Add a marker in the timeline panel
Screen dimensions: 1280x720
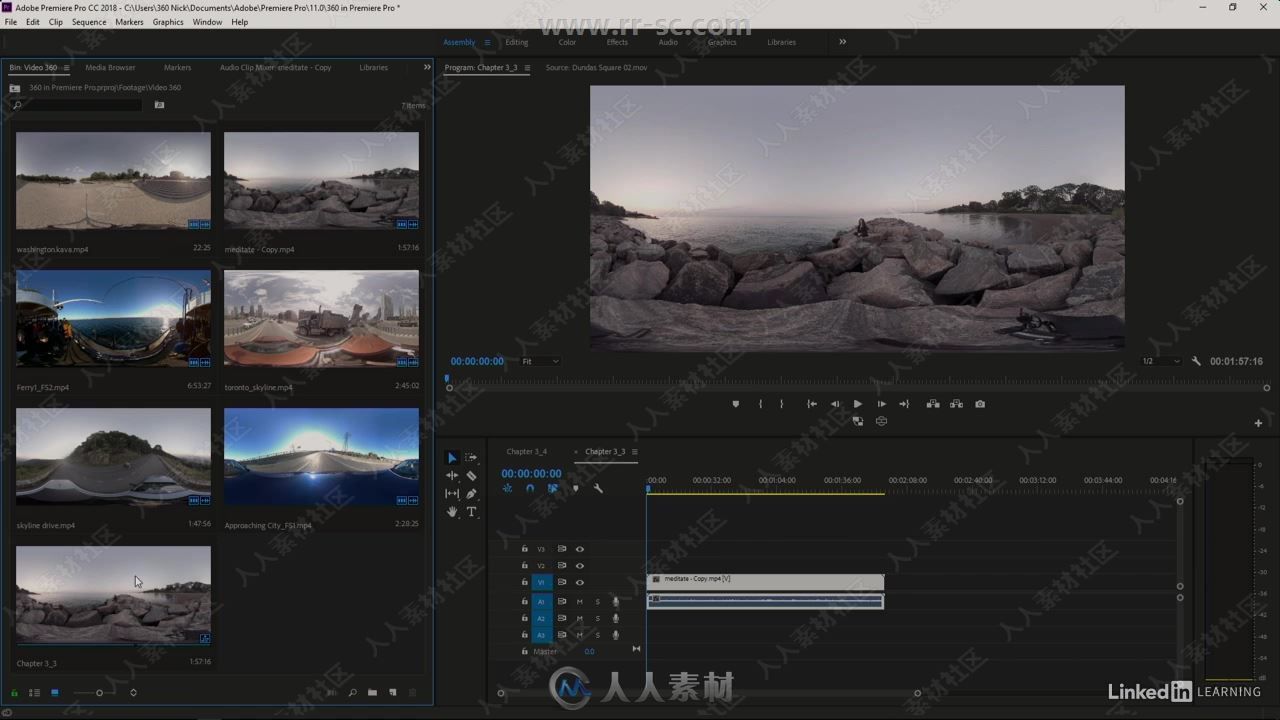click(575, 489)
